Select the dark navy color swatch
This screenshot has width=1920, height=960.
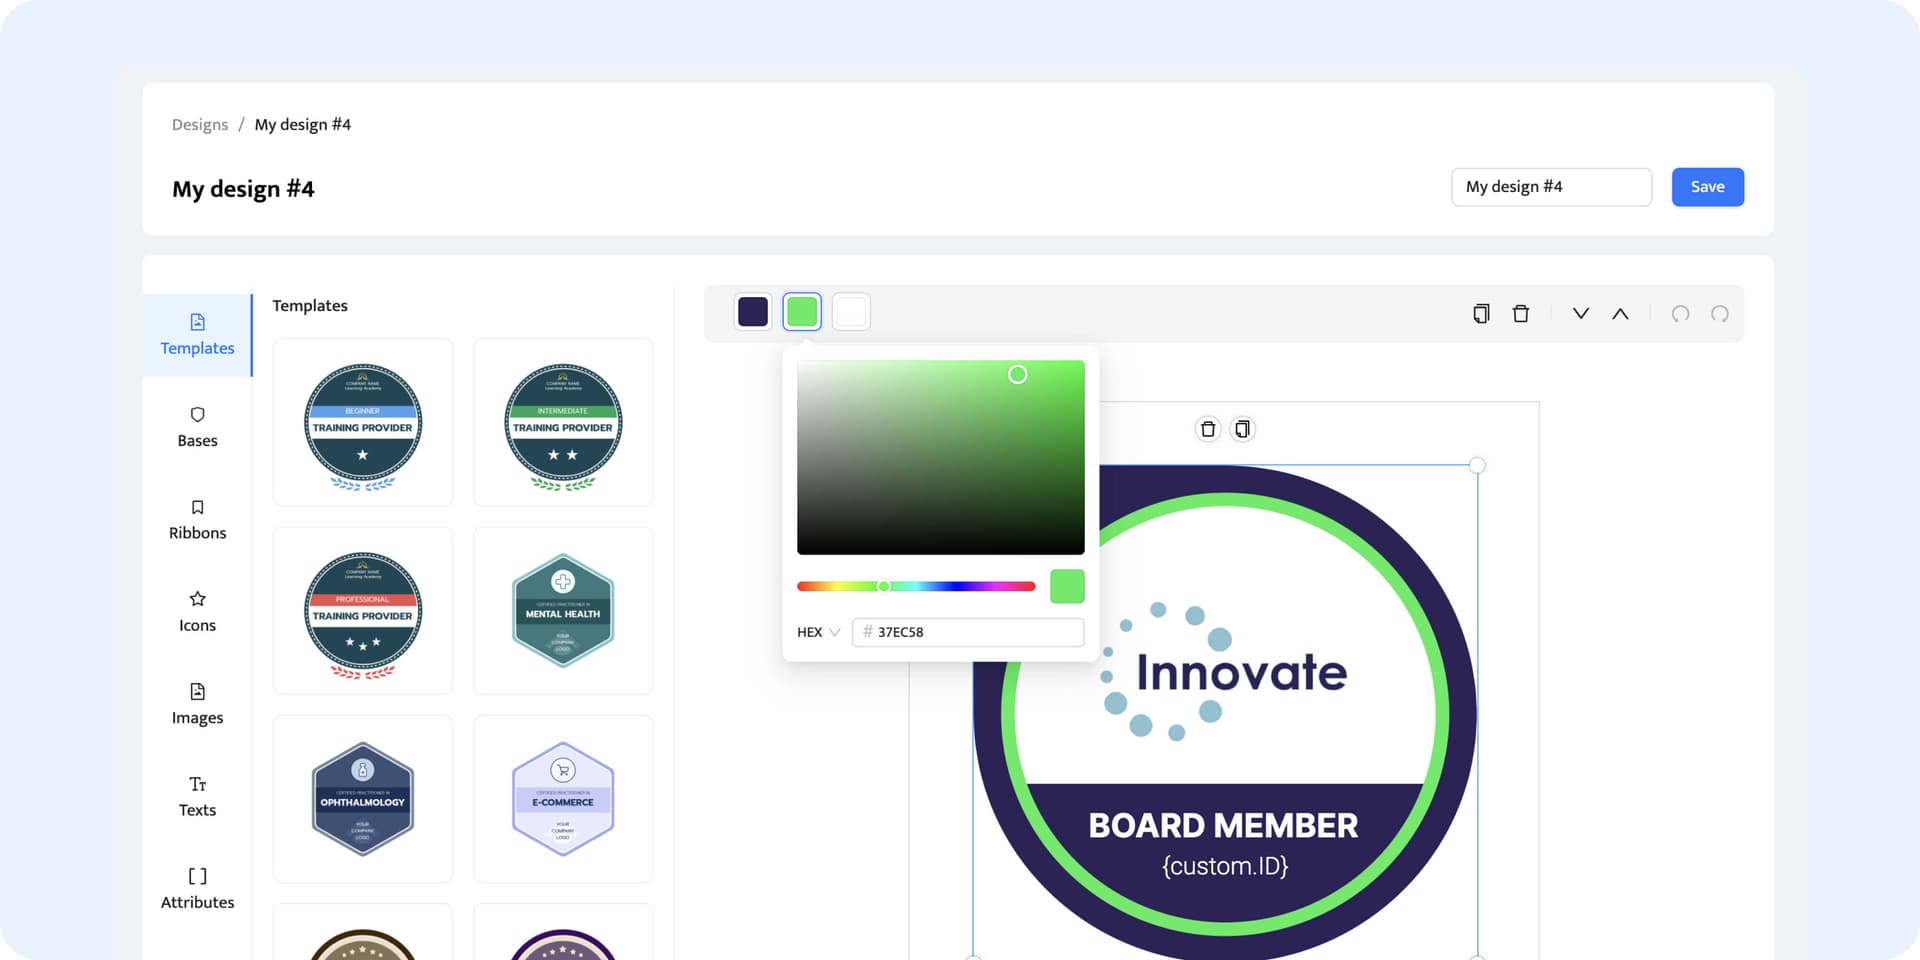tap(753, 312)
